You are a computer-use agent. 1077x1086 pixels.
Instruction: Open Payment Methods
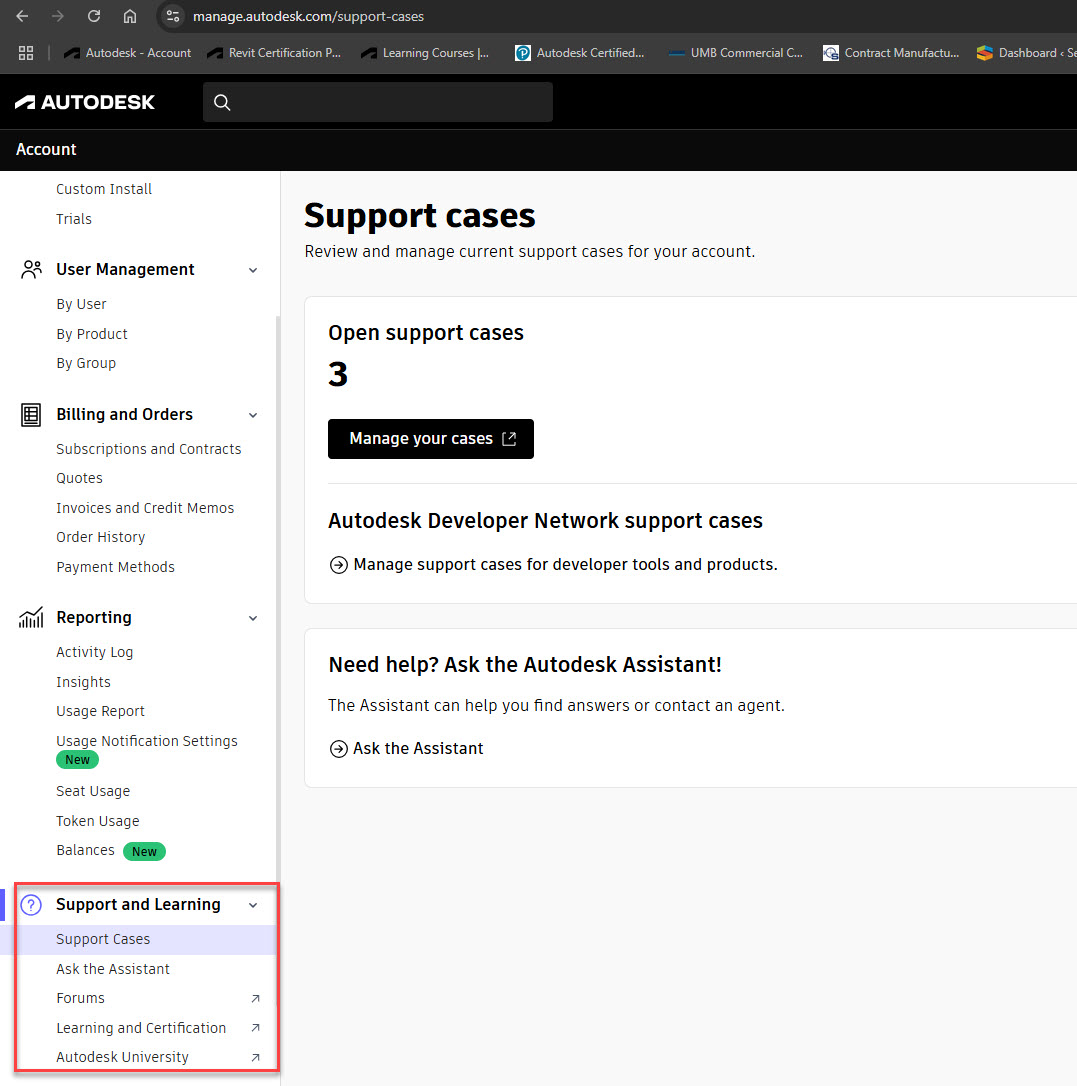[115, 567]
